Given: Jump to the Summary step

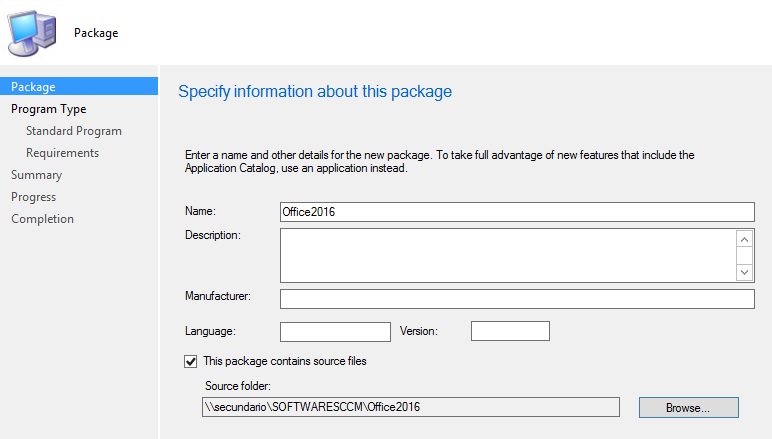Looking at the screenshot, I should pyautogui.click(x=36, y=175).
